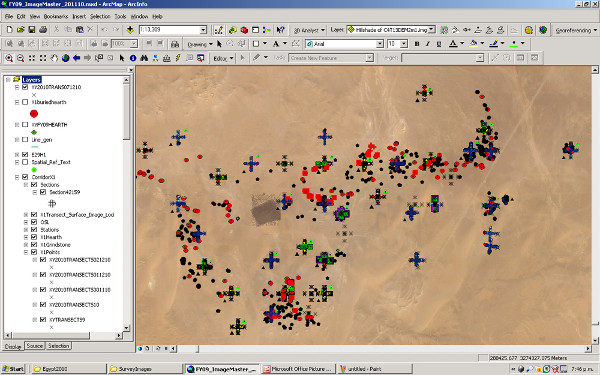Open the Editor Toolbar button

[x=218, y=30]
